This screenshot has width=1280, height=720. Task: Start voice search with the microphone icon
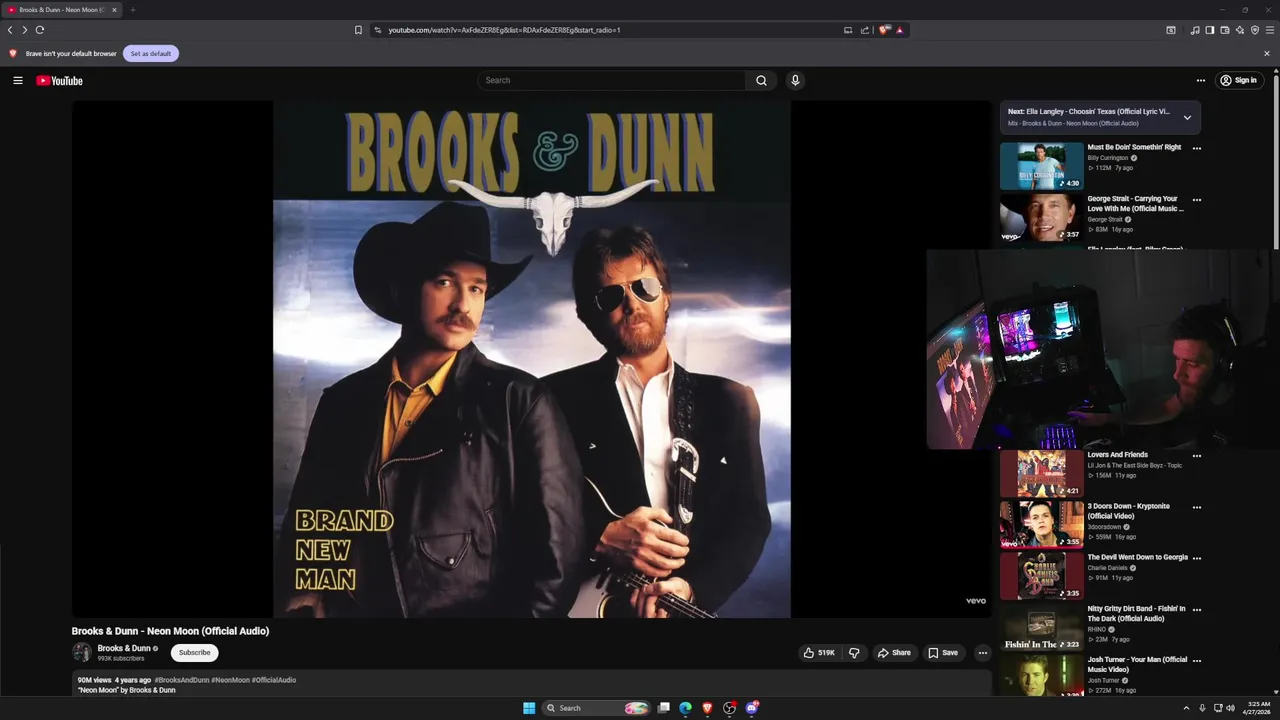click(x=795, y=80)
